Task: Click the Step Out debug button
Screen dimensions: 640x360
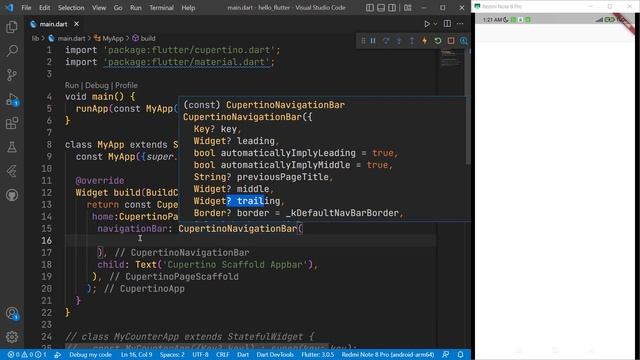Action: [x=412, y=41]
